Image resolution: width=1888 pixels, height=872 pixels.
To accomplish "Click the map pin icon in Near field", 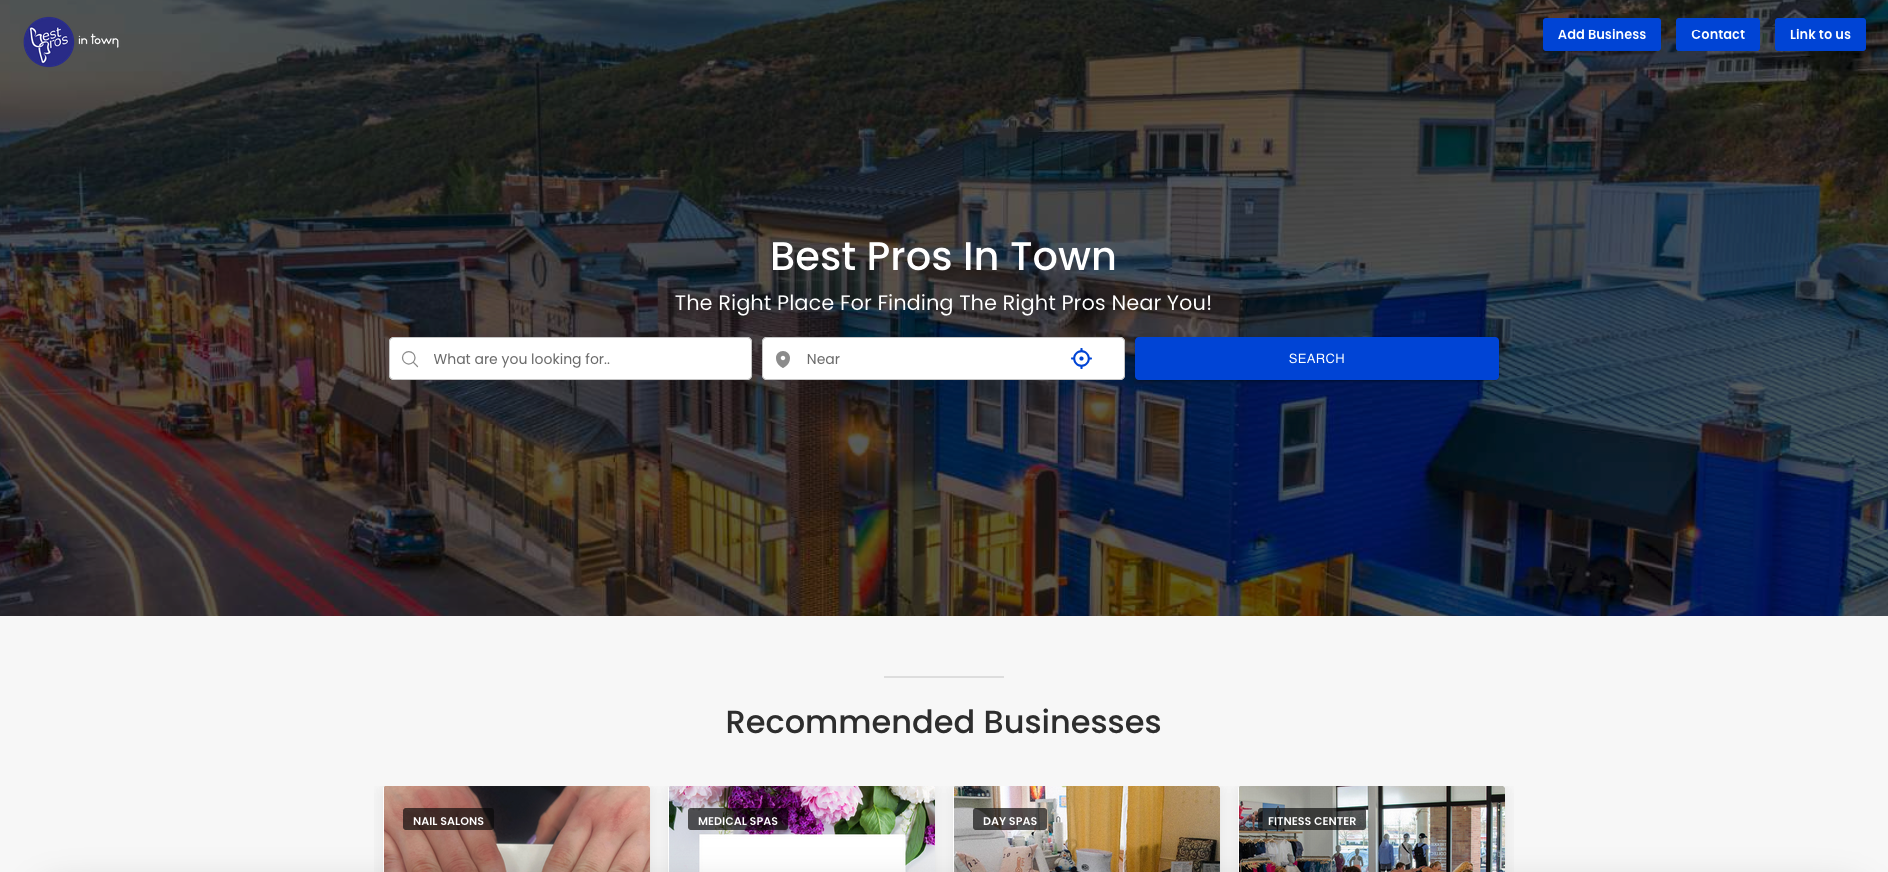I will coord(783,359).
